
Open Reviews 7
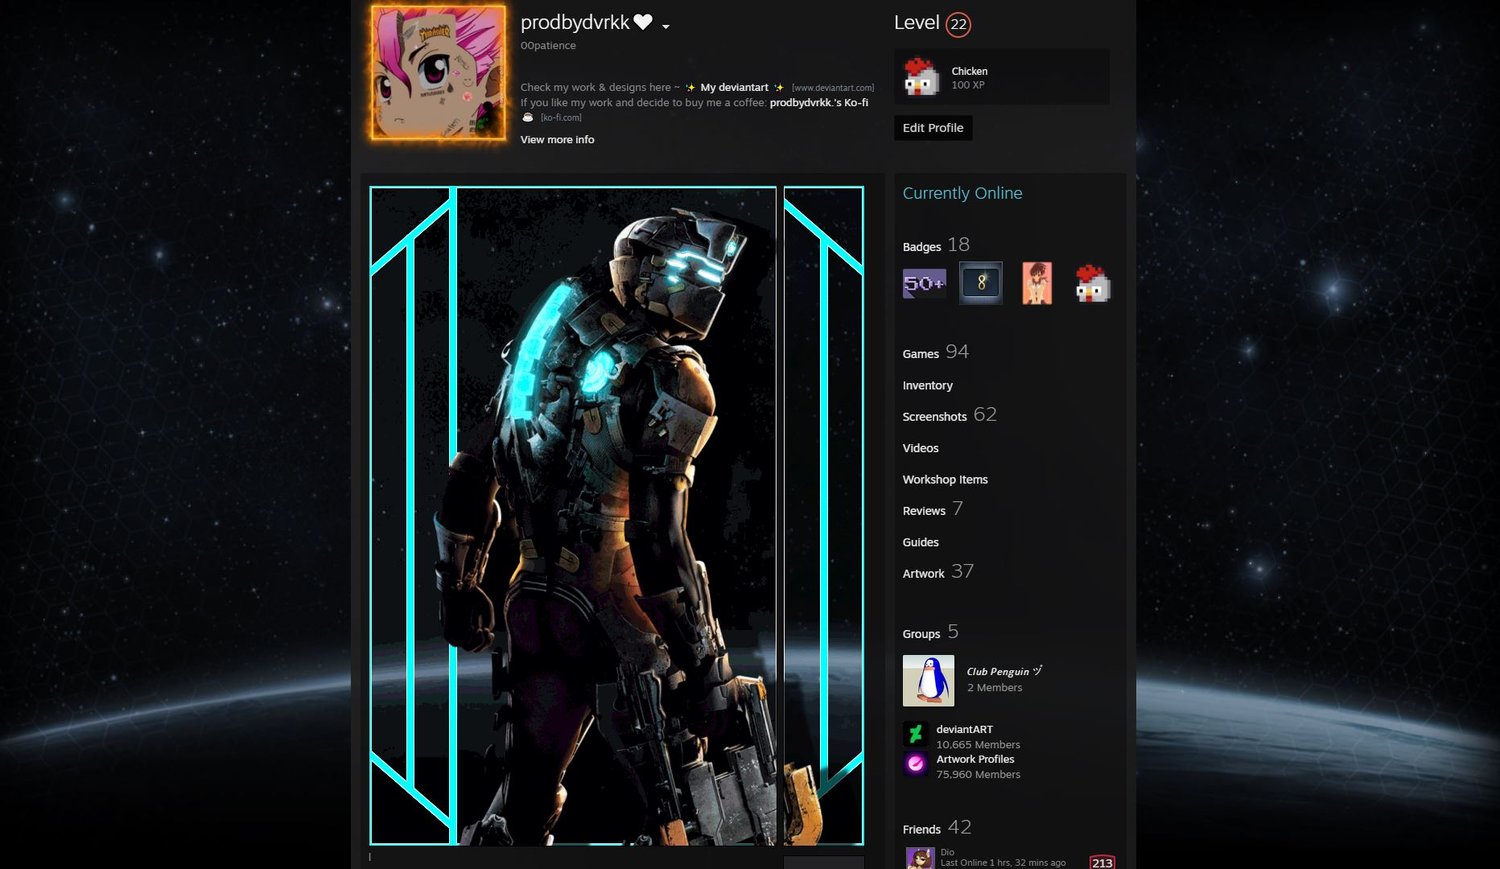tap(932, 509)
